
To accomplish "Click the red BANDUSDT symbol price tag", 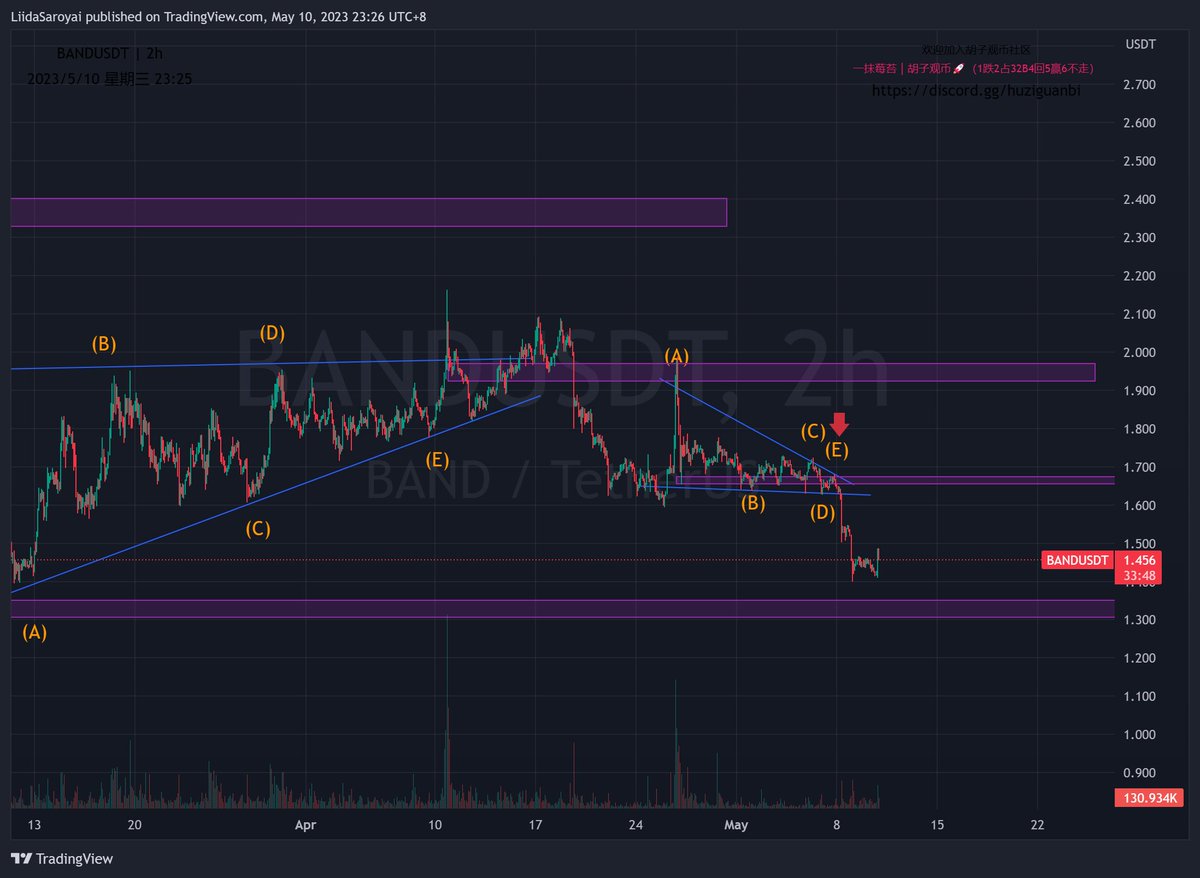I will (x=1078, y=560).
